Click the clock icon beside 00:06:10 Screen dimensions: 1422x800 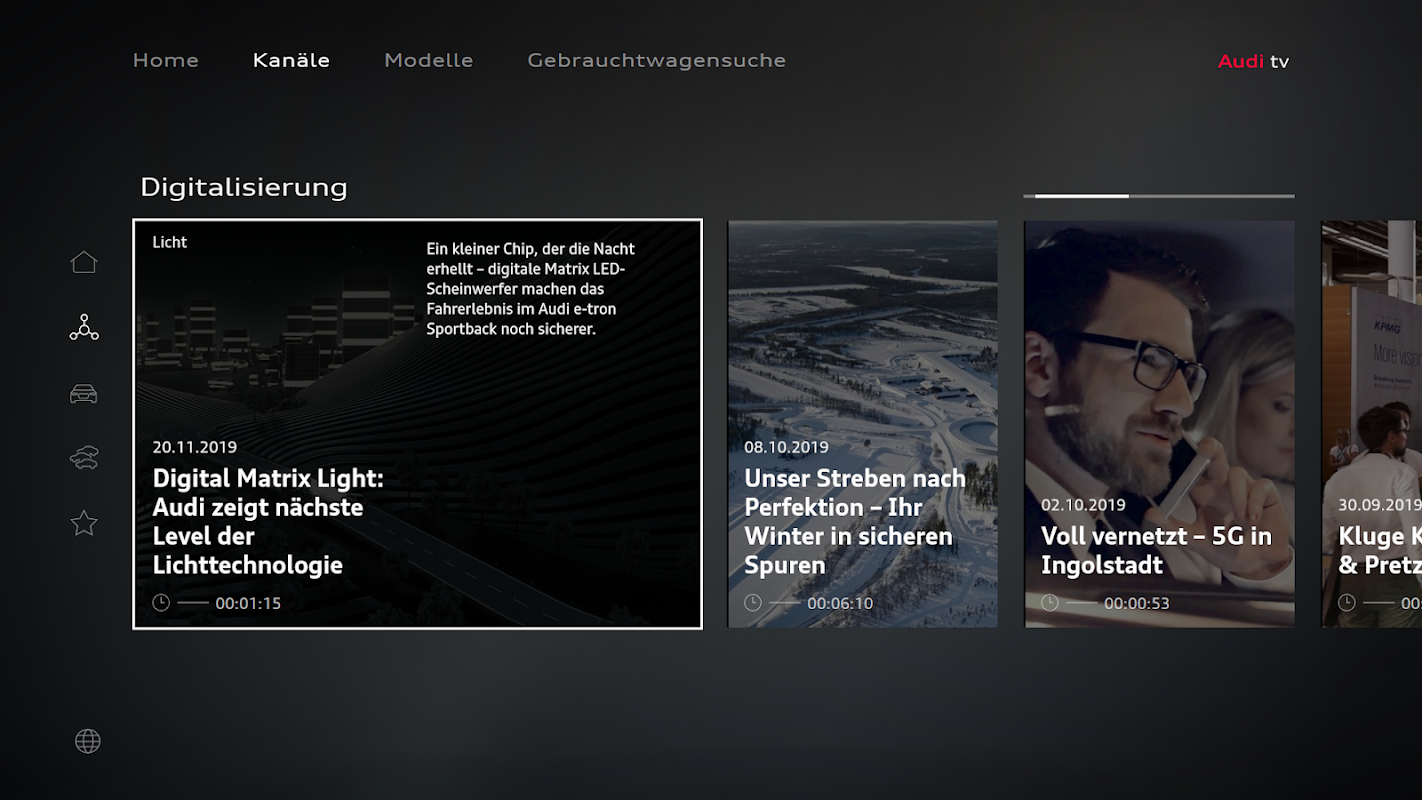tap(753, 603)
